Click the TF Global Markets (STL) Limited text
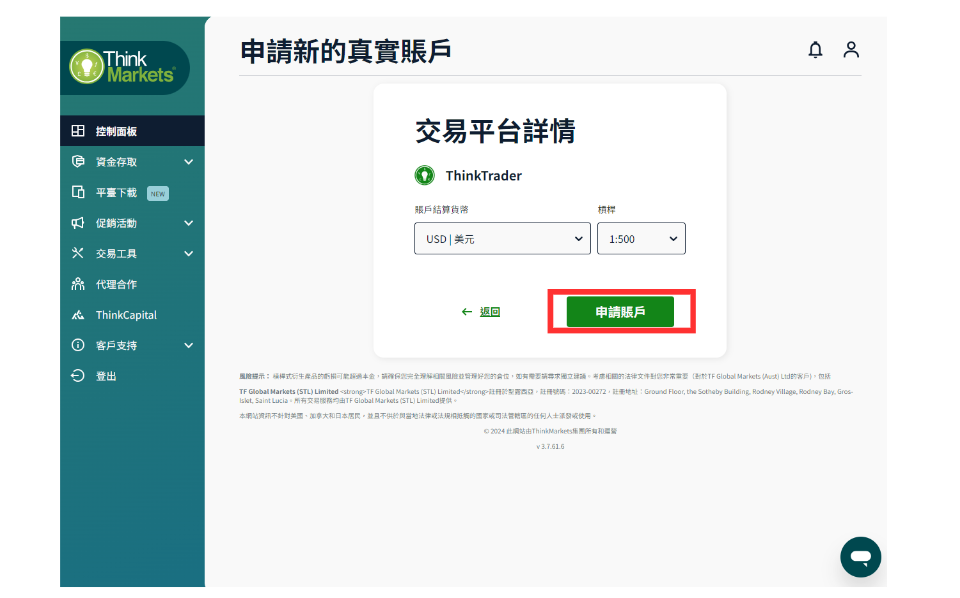The height and width of the screenshot is (598, 960). [x=288, y=392]
